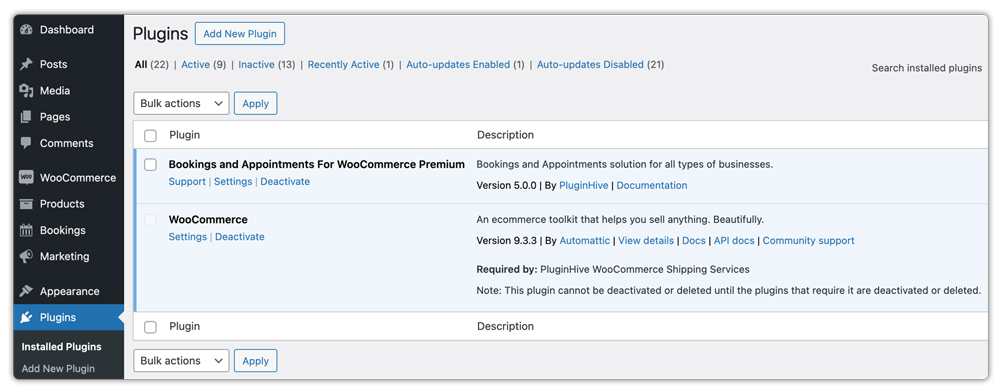This screenshot has width=1000, height=390.
Task: Click Plugin column label in footer
Action: pyautogui.click(x=184, y=326)
